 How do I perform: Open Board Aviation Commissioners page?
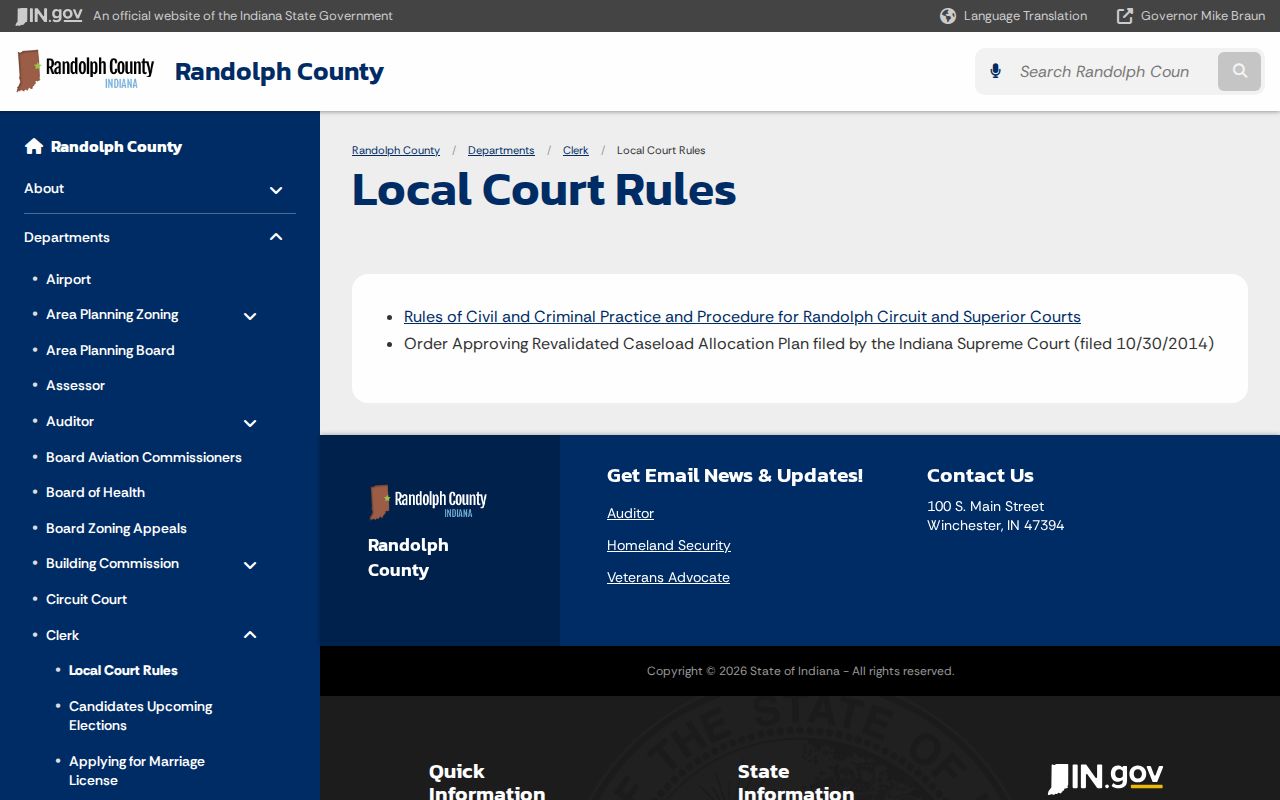tap(144, 457)
